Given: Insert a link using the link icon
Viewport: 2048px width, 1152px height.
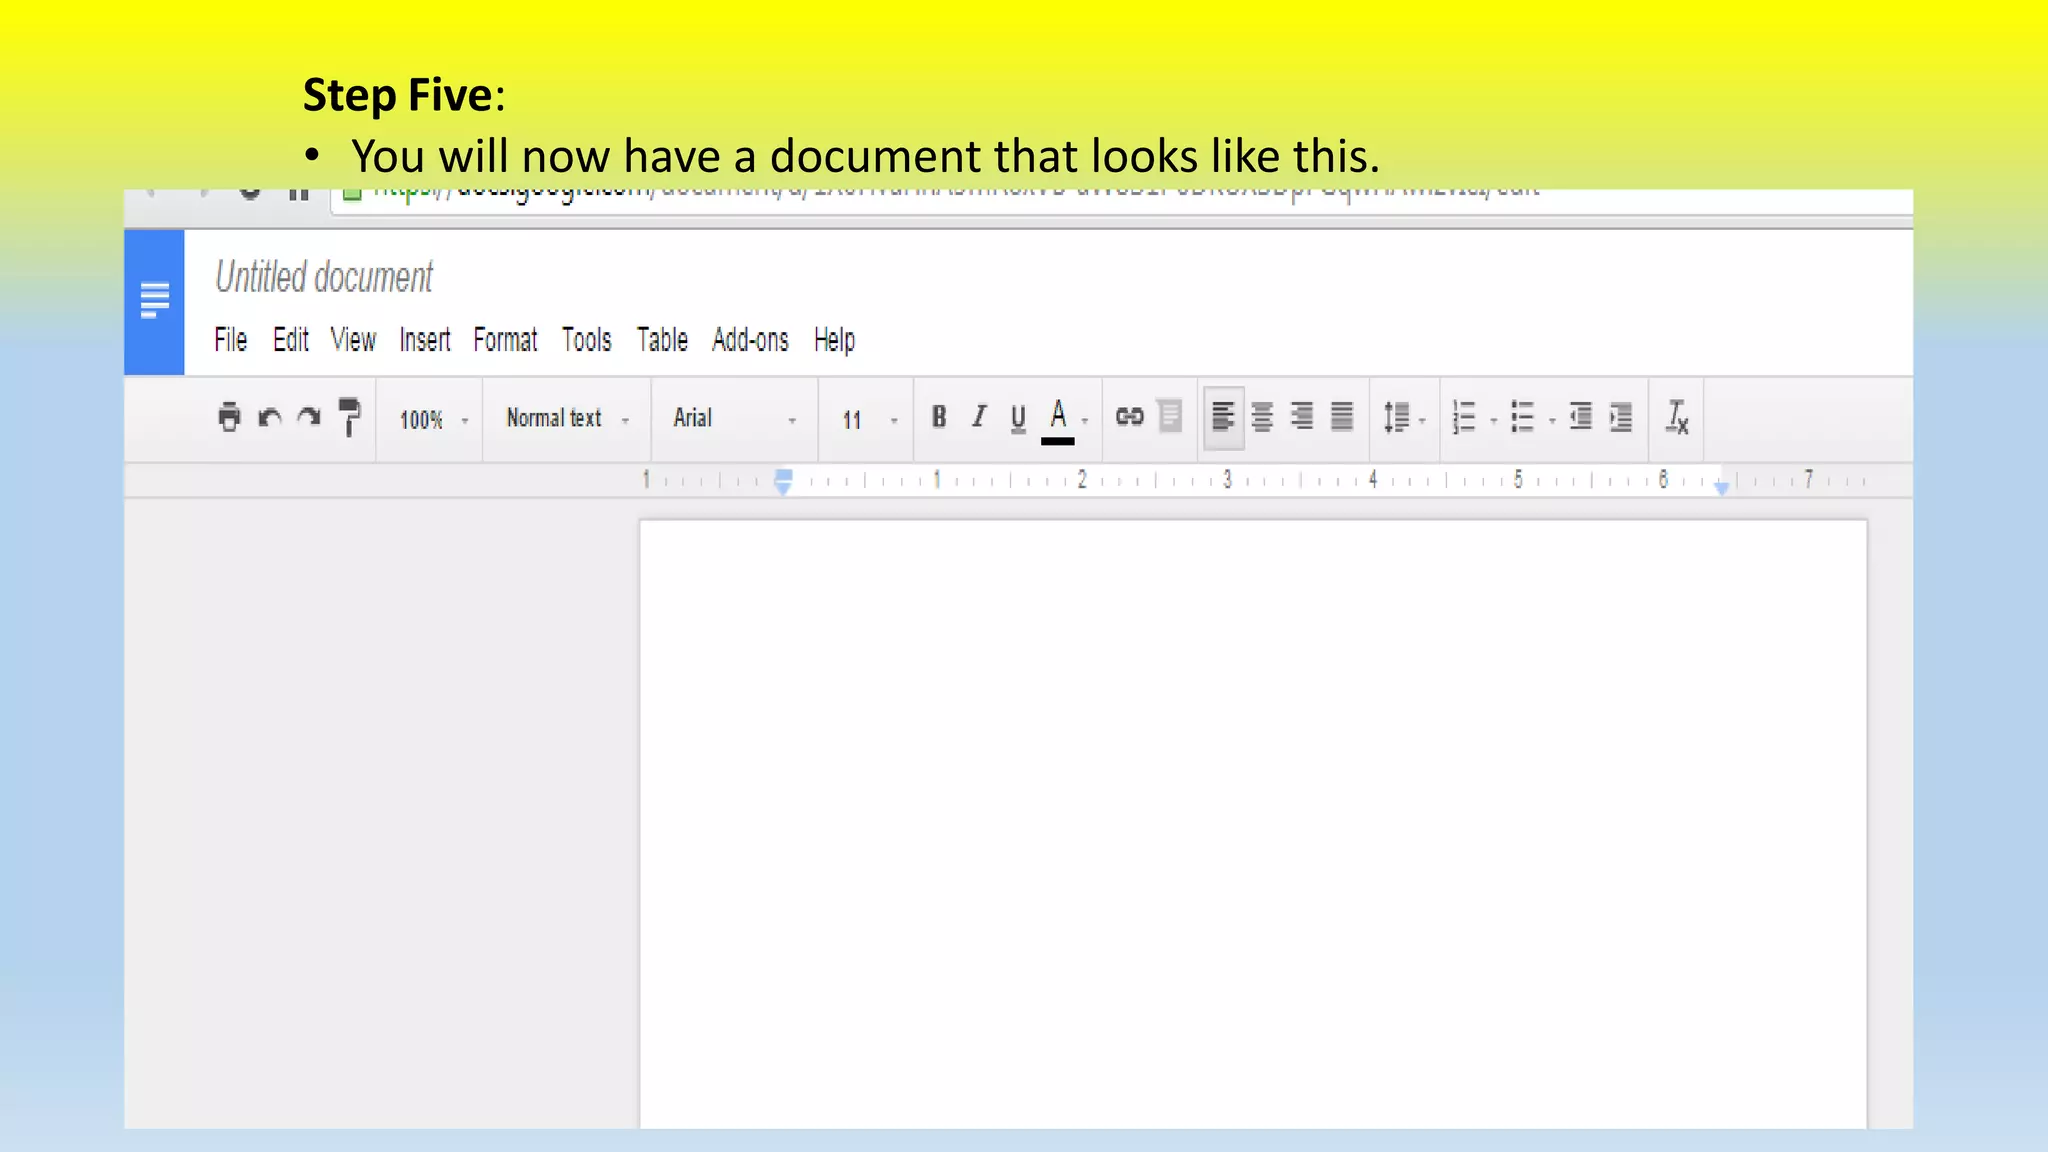Looking at the screenshot, I should coord(1129,416).
